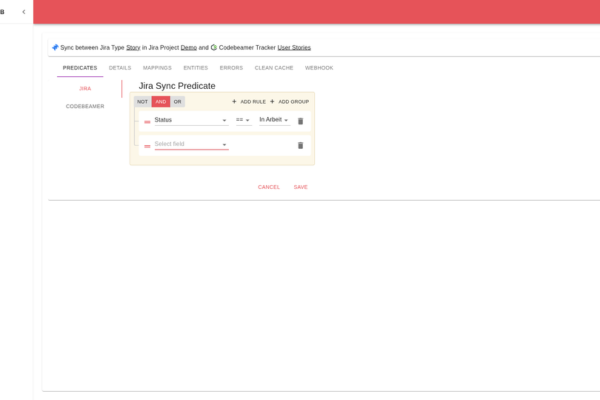The height and width of the screenshot is (400, 600).
Task: Switch to the Errors tab
Action: click(x=231, y=68)
